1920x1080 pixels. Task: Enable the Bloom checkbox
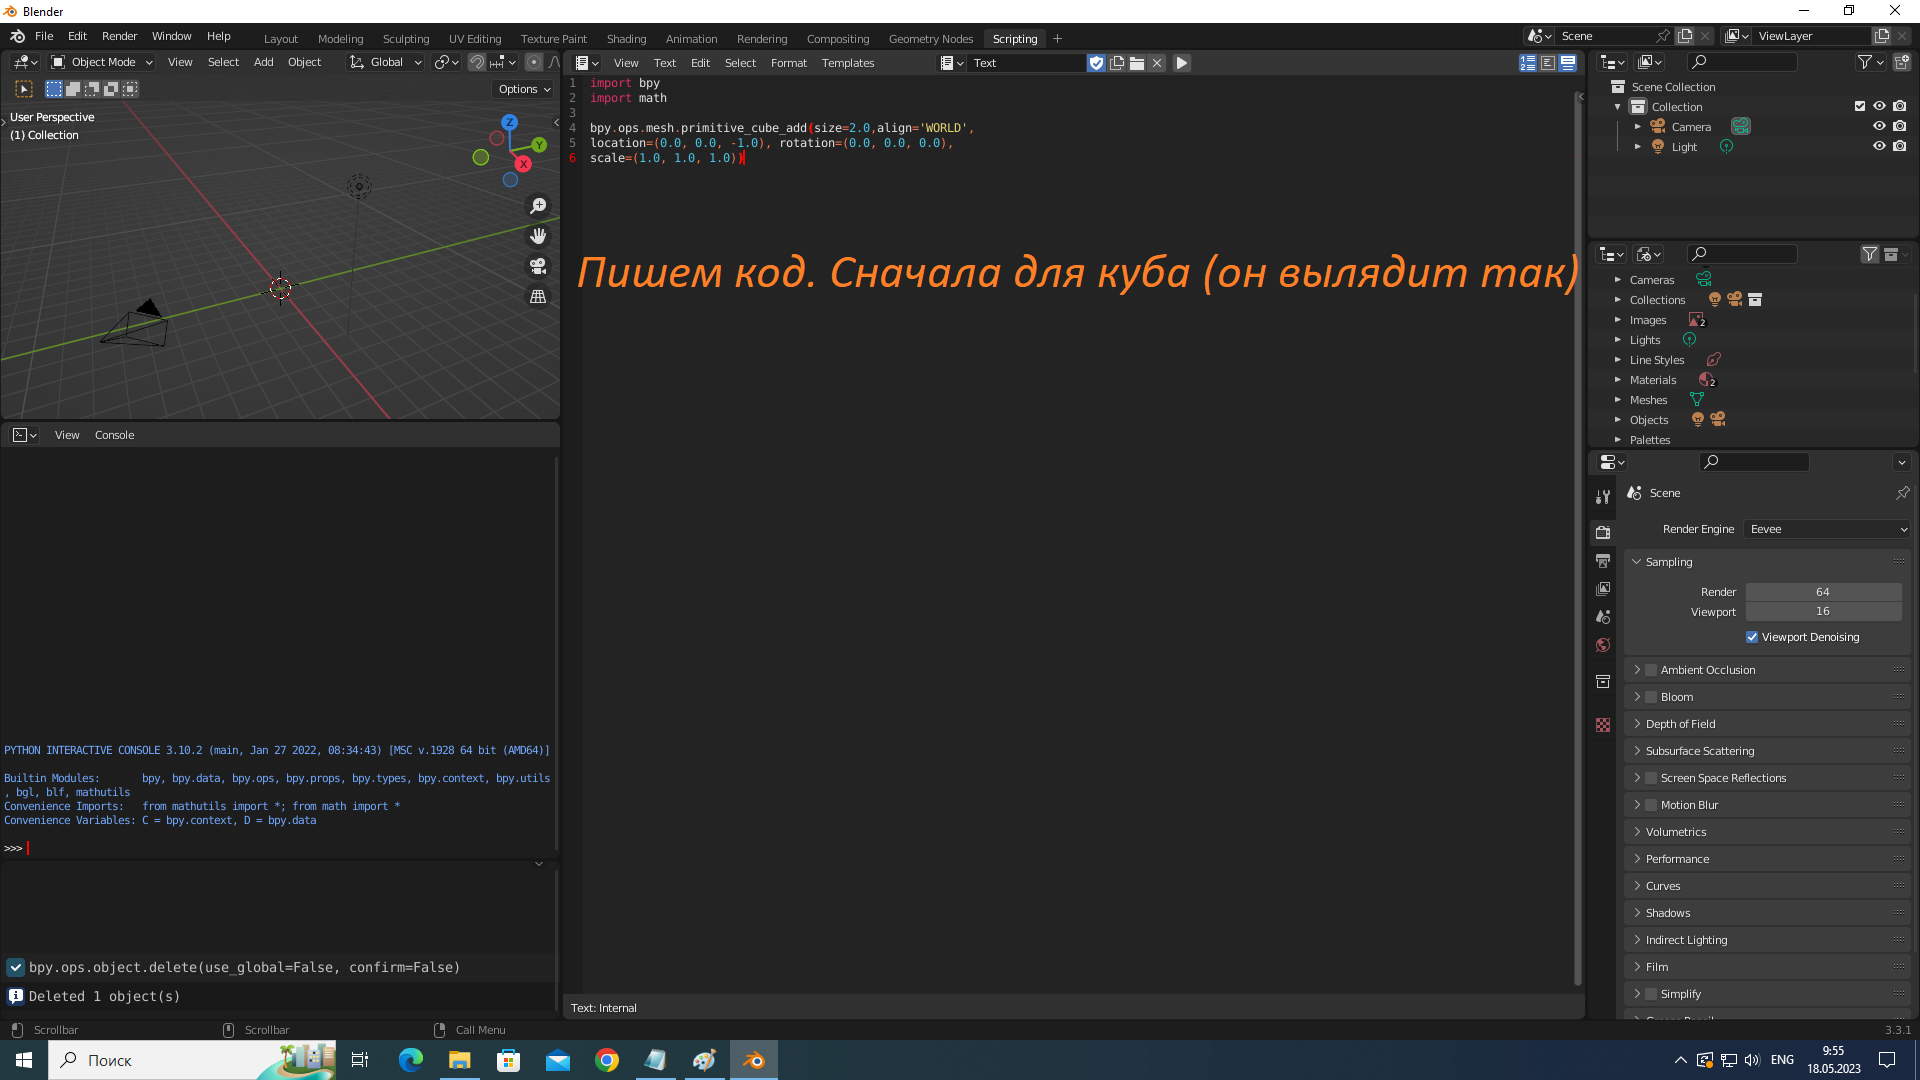tap(1651, 697)
